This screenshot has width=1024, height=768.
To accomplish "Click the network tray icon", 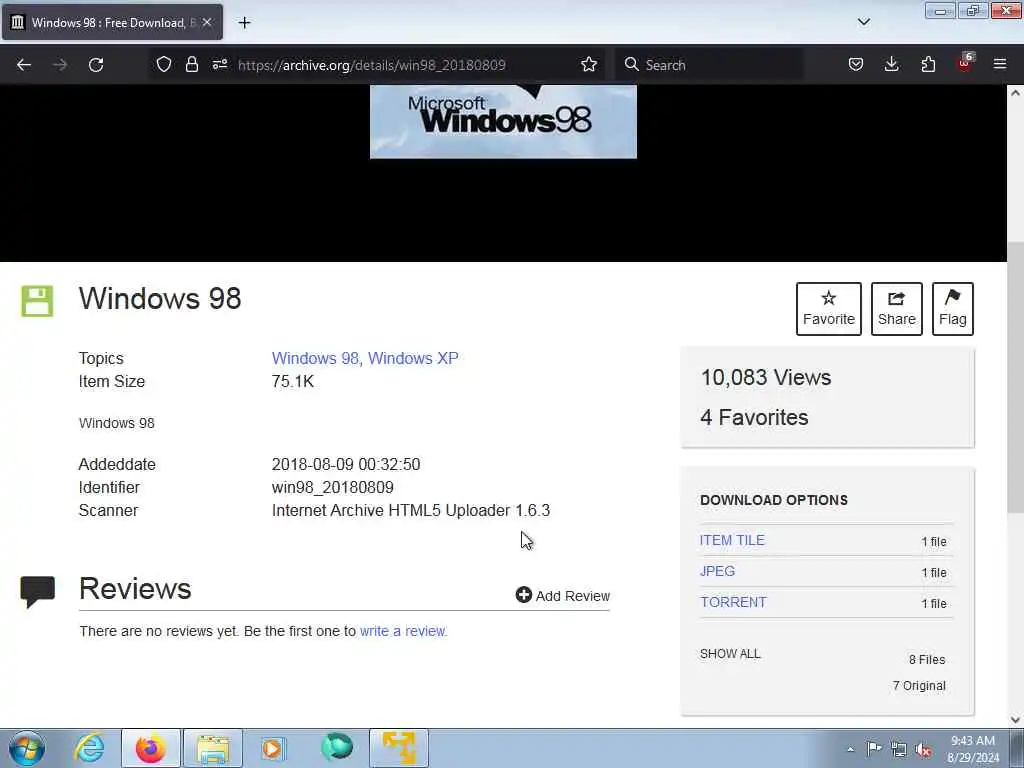I will tap(899, 749).
